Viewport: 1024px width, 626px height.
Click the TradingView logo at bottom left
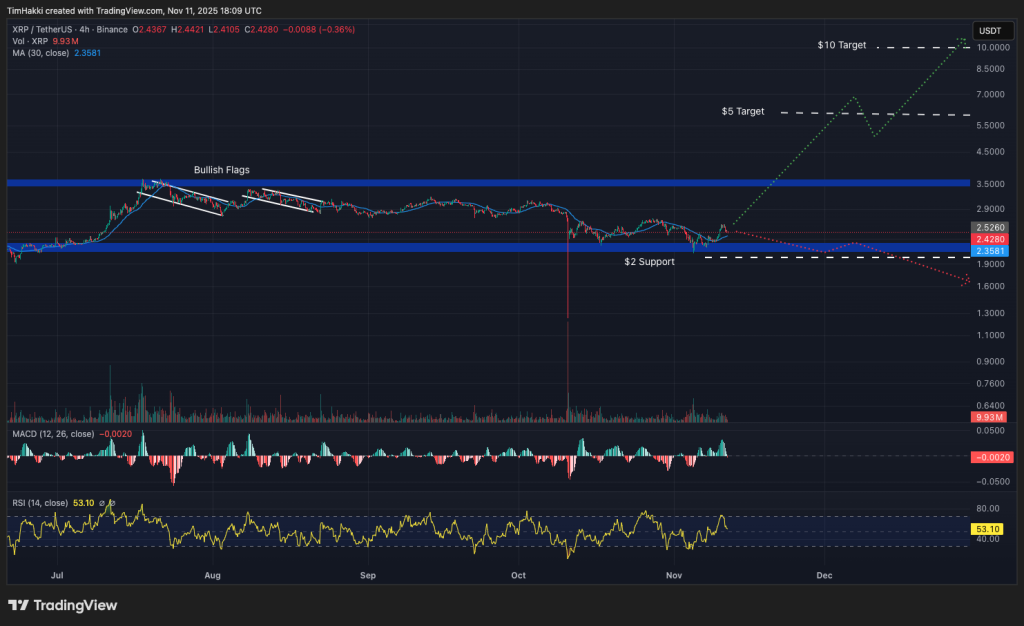[63, 605]
